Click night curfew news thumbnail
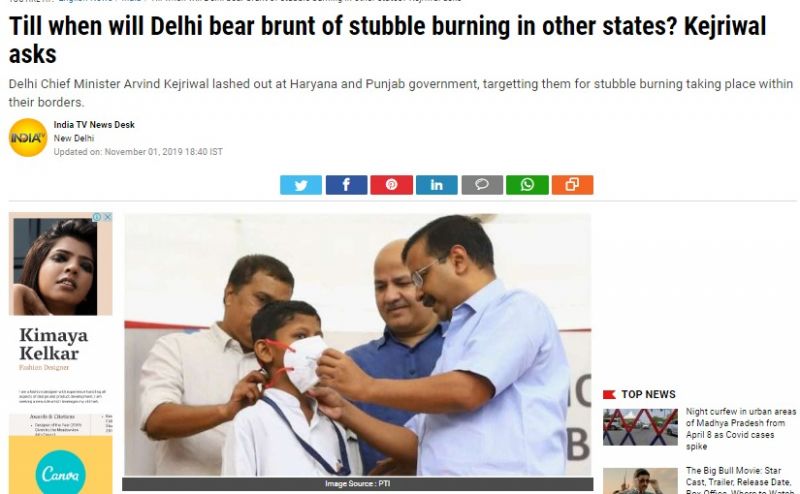Viewport: 800px width, 494px height. (640, 427)
